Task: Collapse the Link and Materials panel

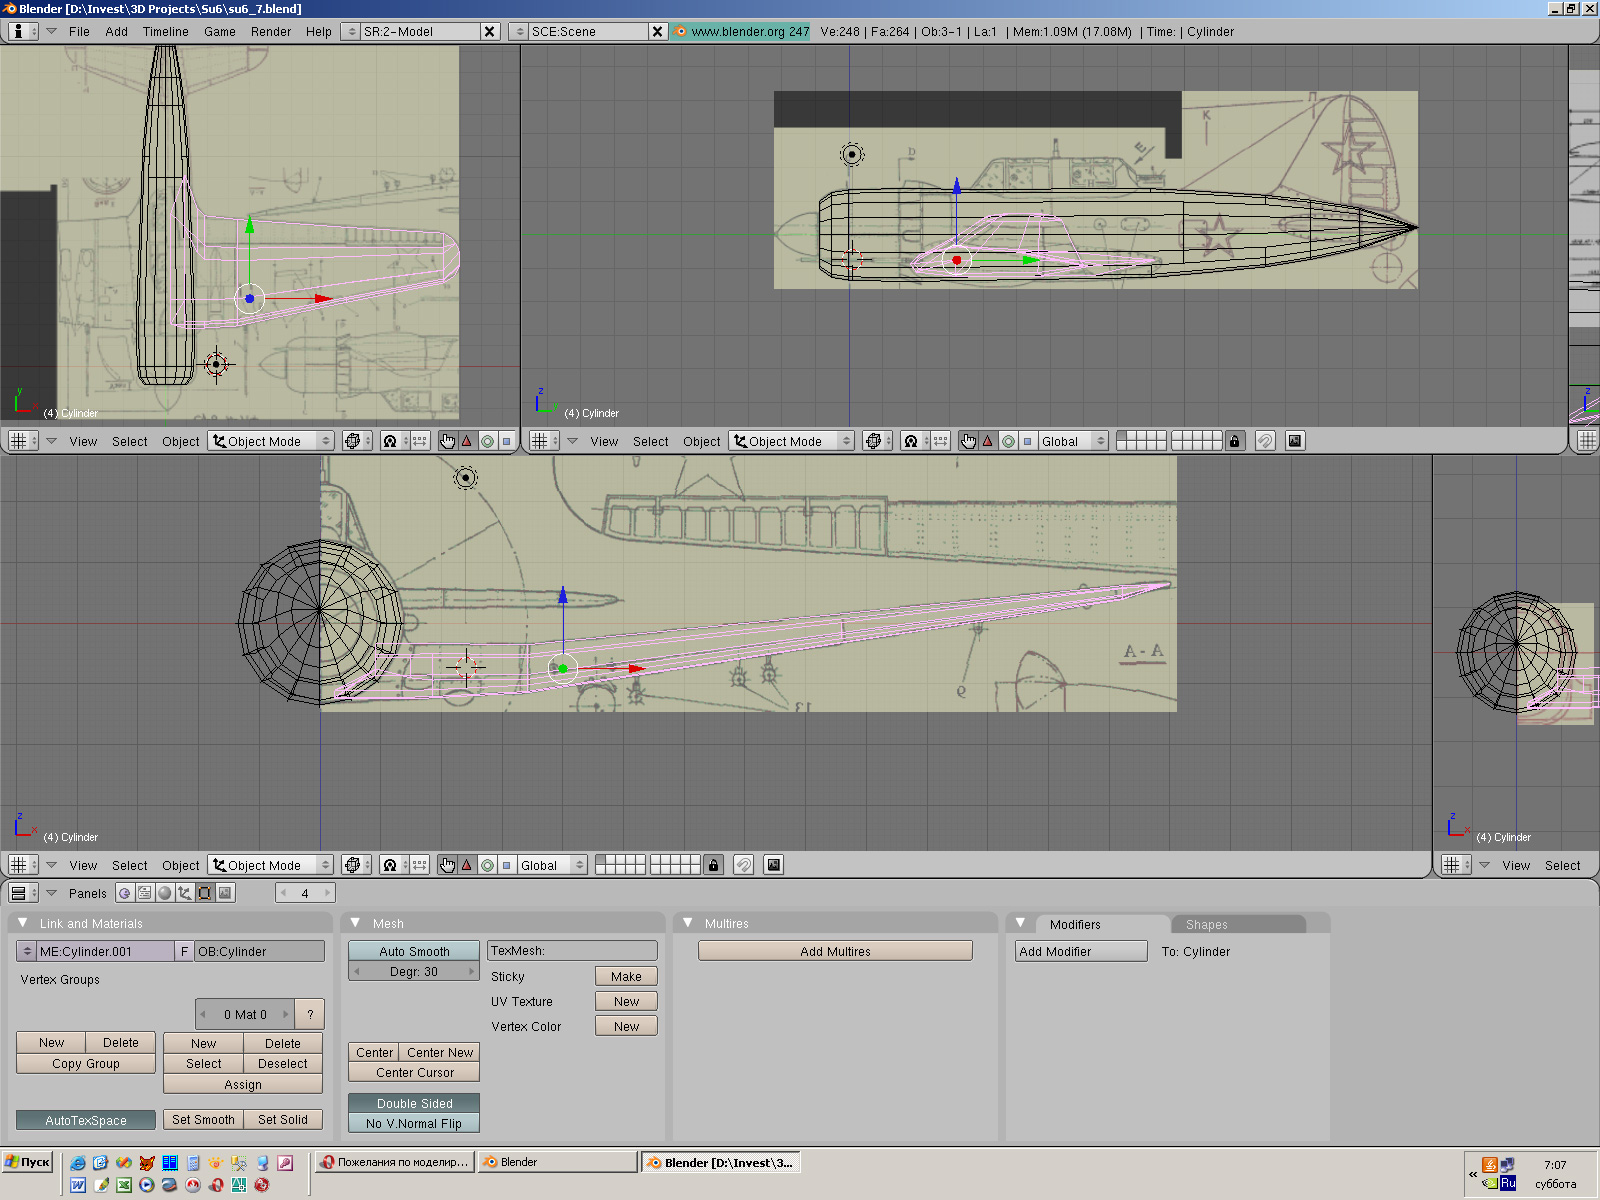Action: coord(23,923)
